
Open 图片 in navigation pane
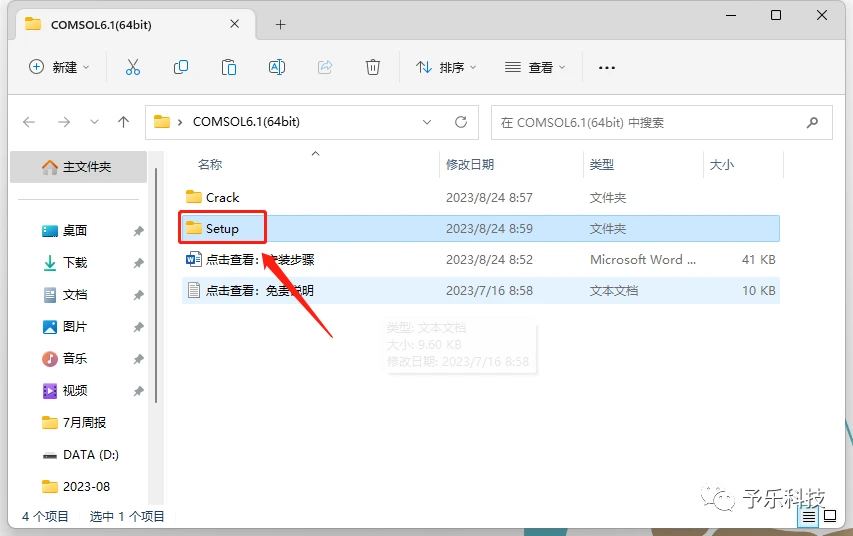[x=75, y=327]
